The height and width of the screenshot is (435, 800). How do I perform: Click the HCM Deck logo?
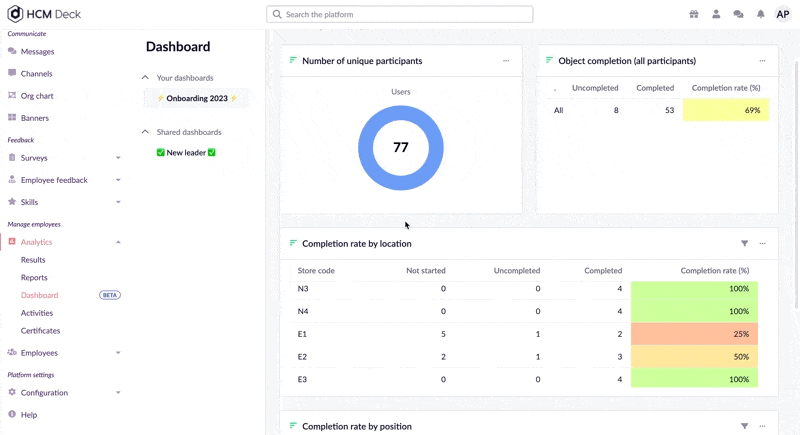tap(44, 14)
